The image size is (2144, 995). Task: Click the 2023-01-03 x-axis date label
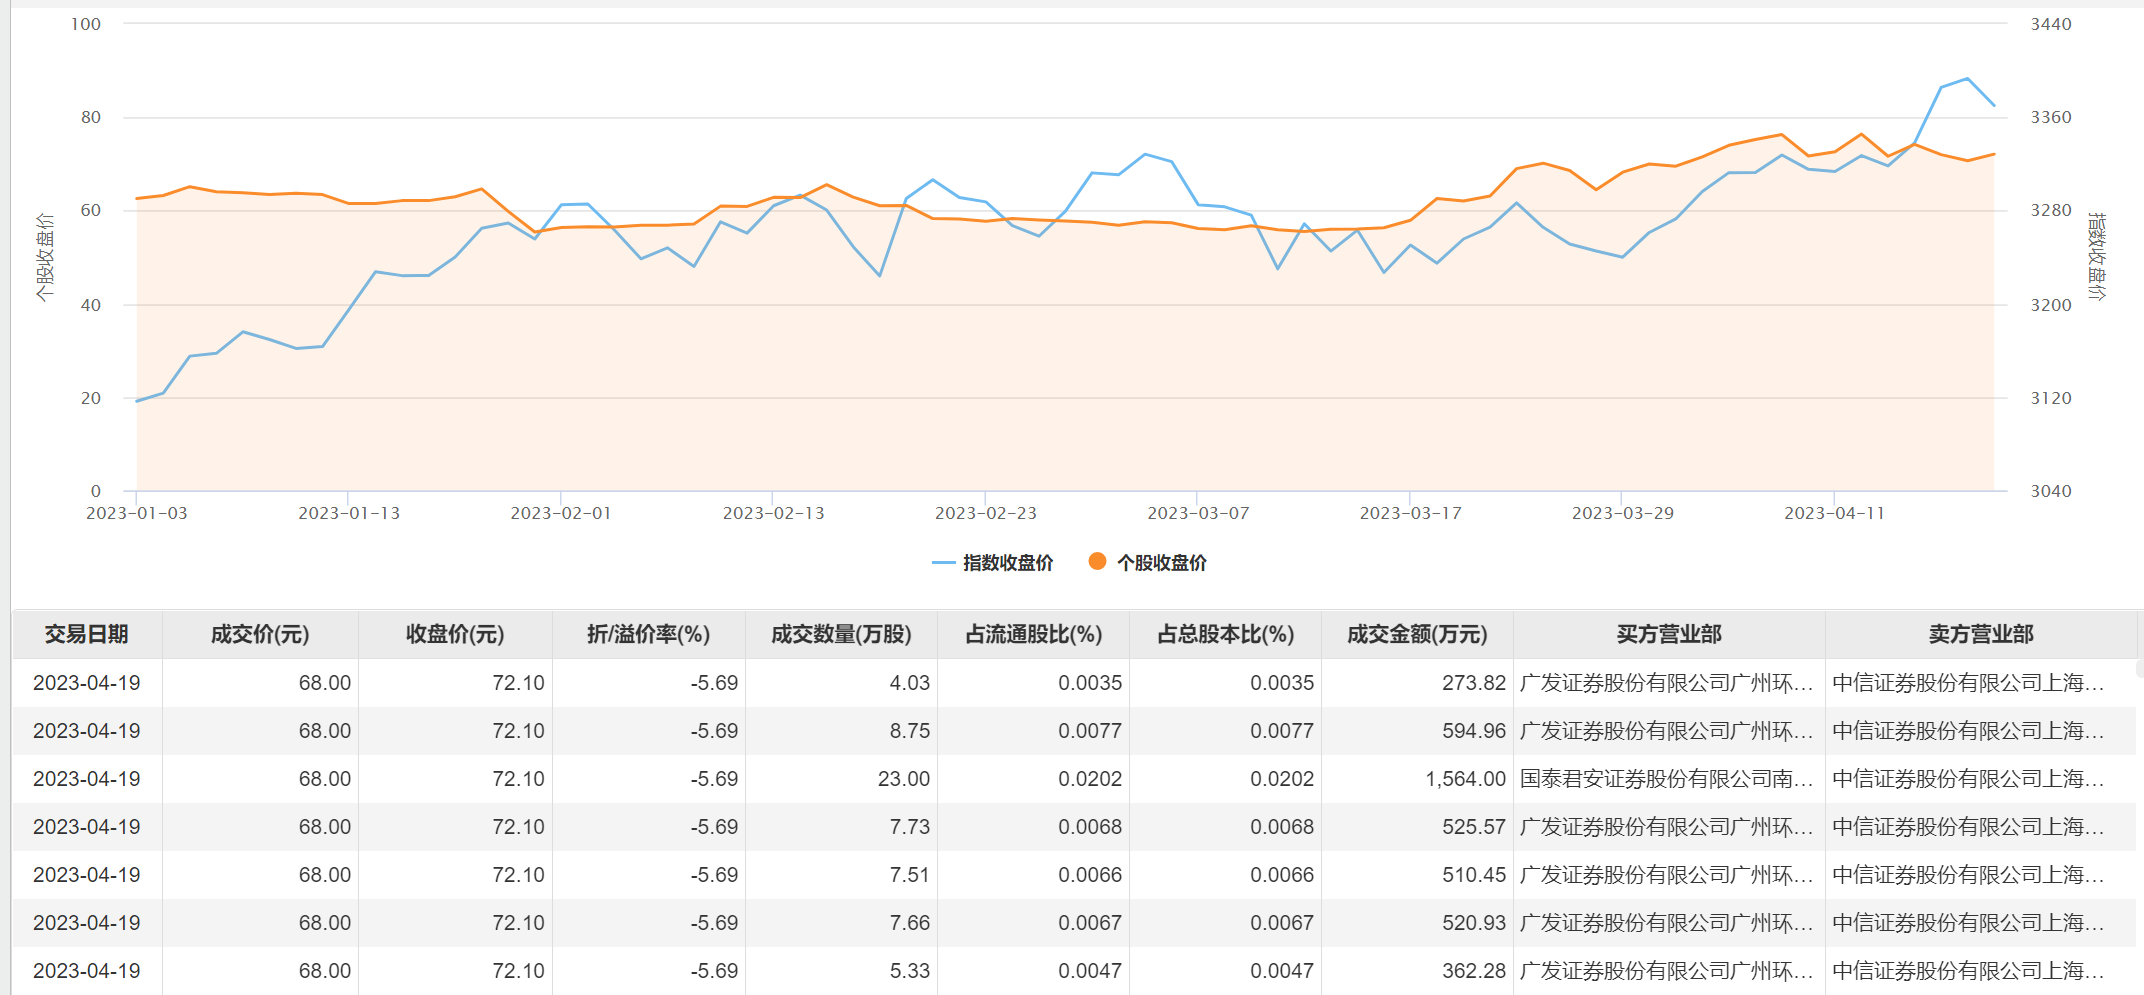pyautogui.click(x=137, y=514)
